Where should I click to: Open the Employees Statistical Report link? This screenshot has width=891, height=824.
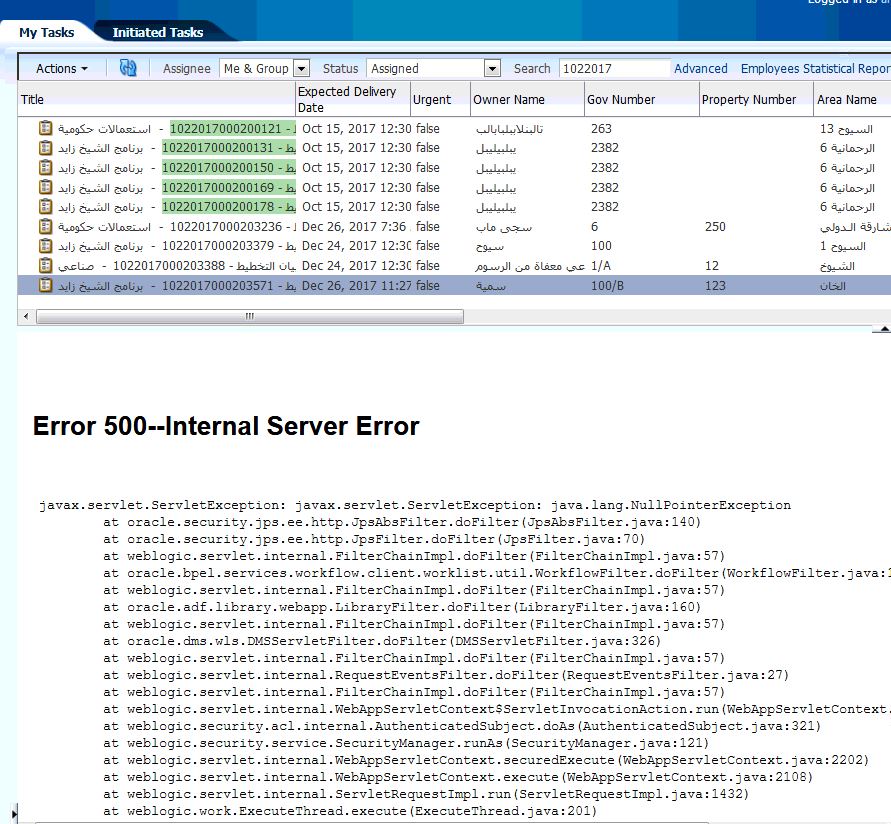(x=815, y=69)
